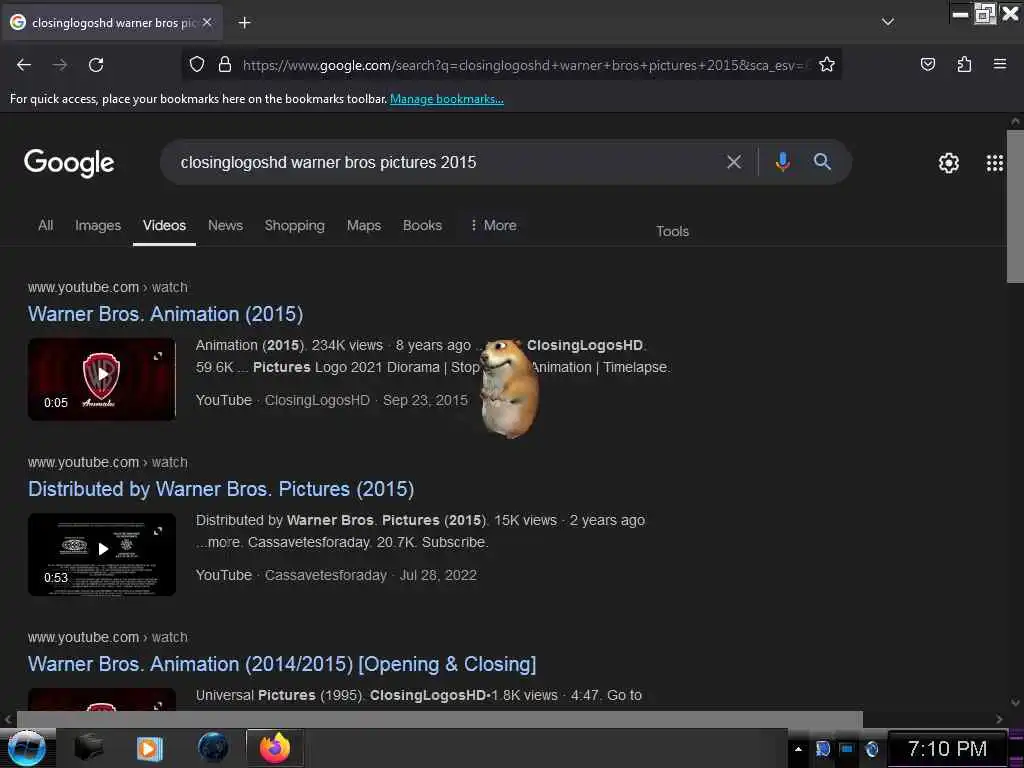Open the Manage bookmarks link
Image resolution: width=1024 pixels, height=768 pixels.
tap(447, 99)
